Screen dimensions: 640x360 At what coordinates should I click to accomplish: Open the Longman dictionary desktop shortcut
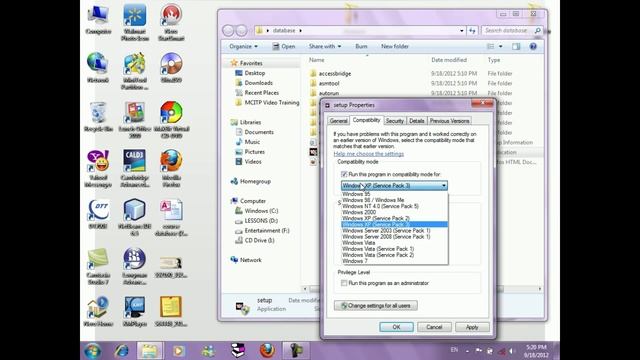coord(135,266)
